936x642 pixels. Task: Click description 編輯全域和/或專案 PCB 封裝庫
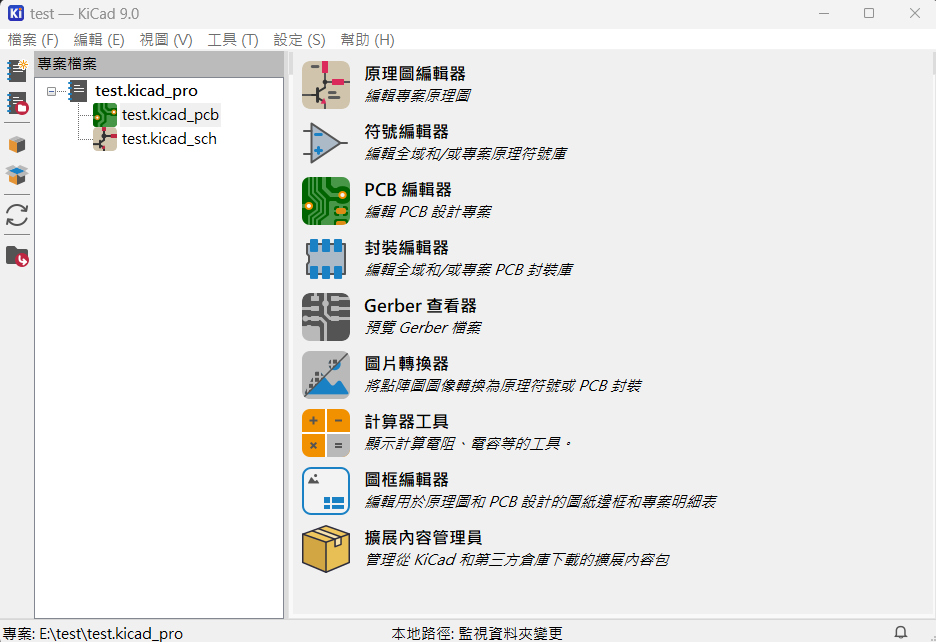point(469,269)
